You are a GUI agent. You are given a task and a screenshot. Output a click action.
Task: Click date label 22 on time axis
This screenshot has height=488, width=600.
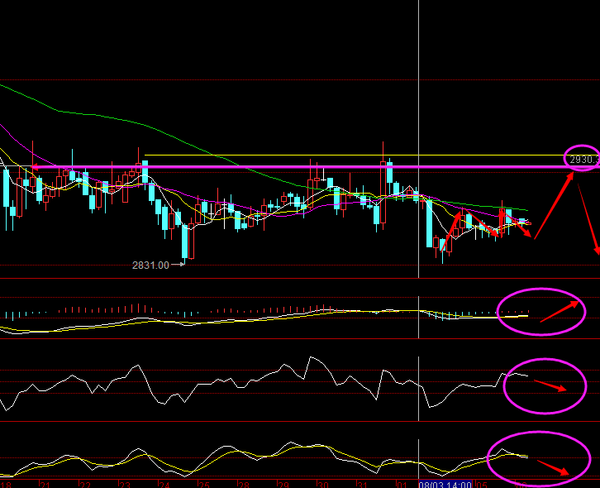tap(85, 485)
